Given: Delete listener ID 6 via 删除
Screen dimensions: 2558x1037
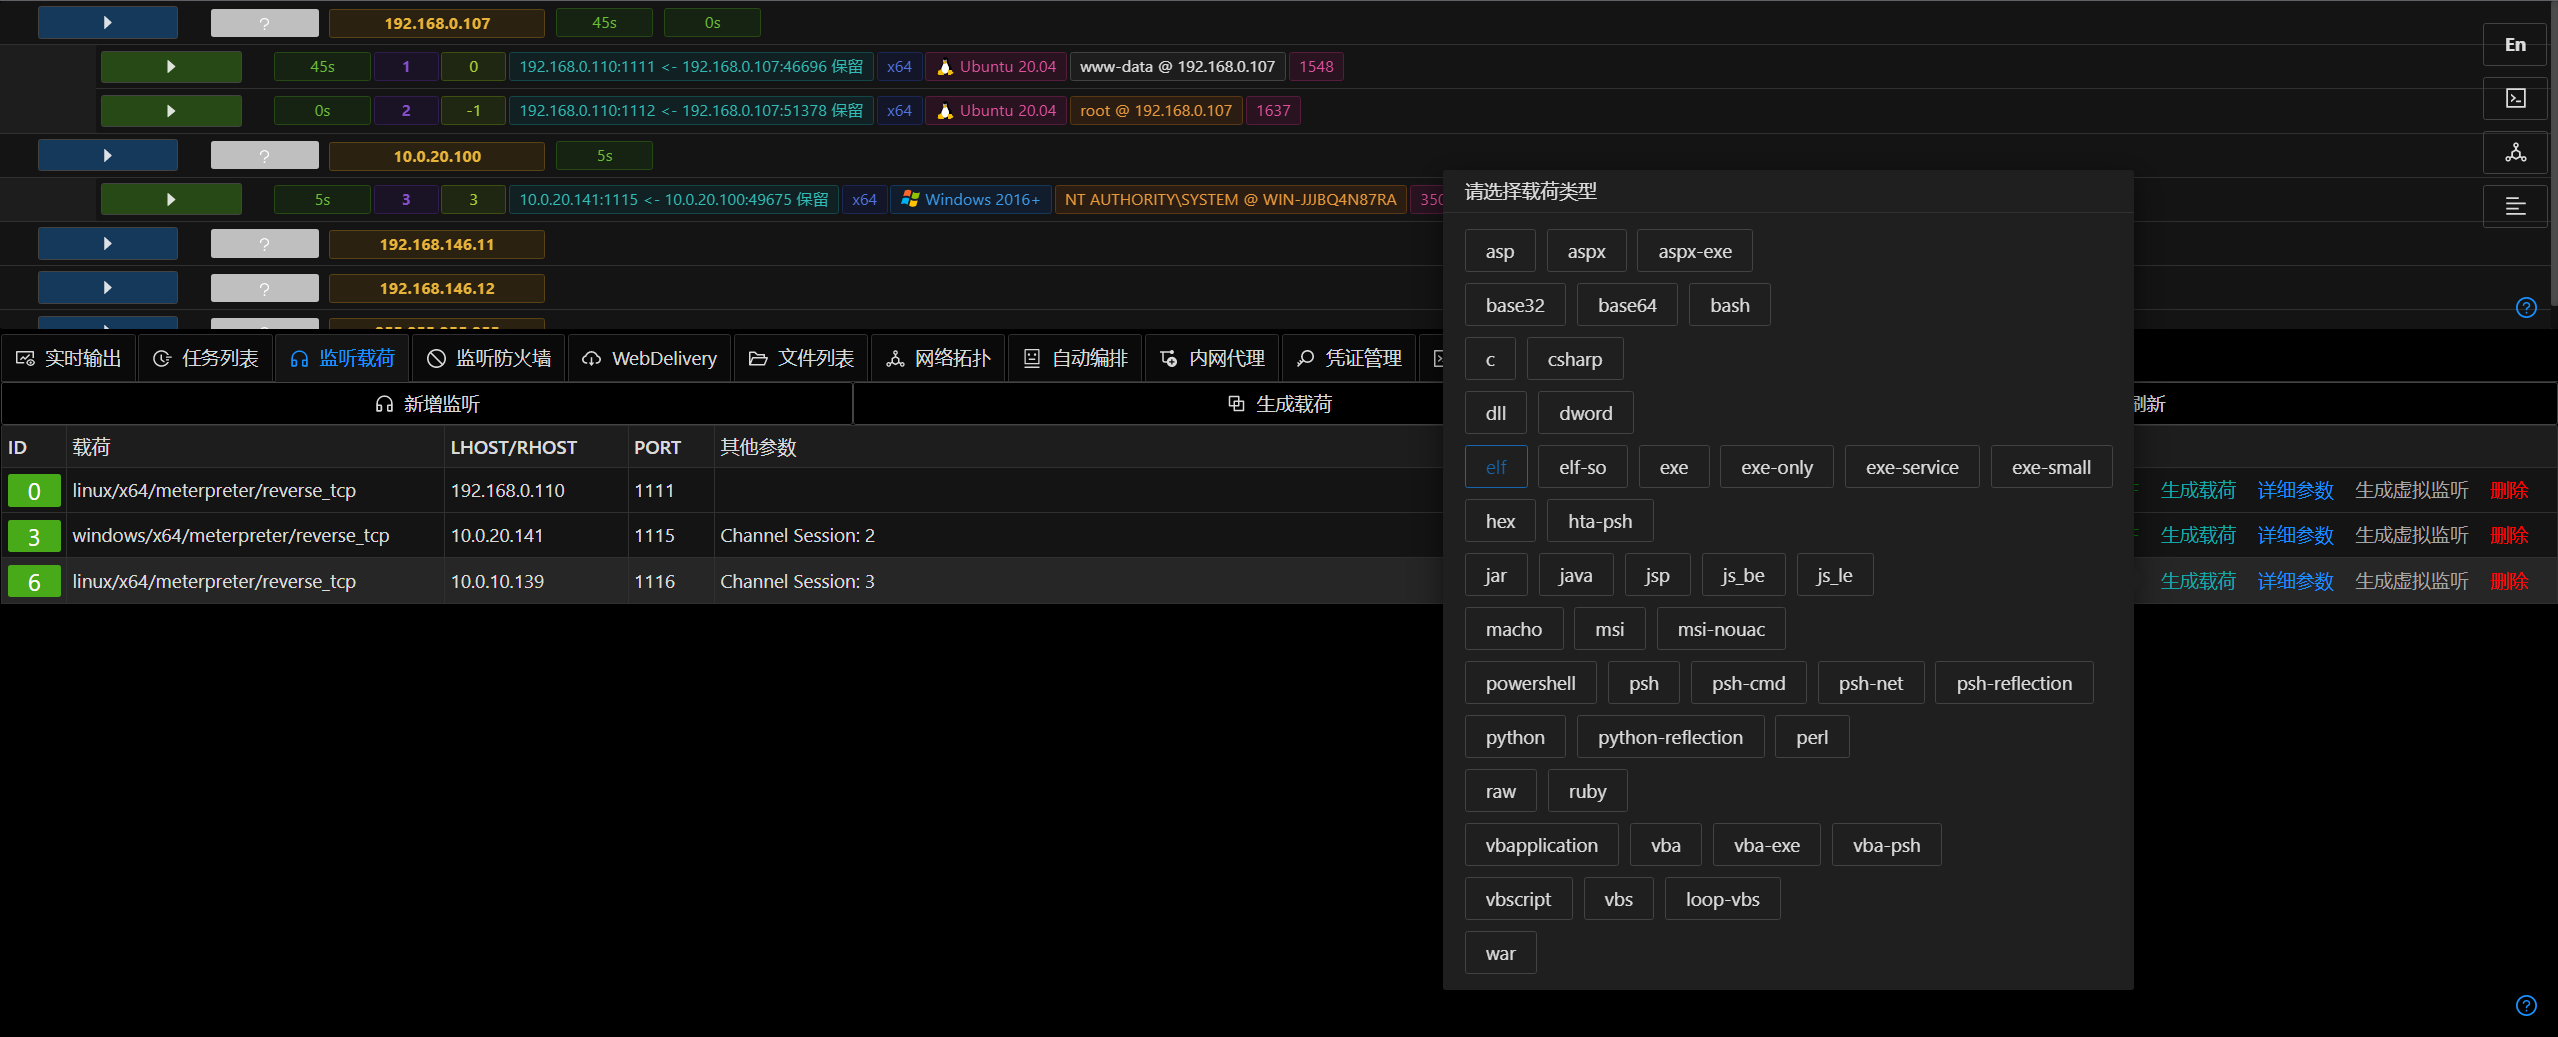Looking at the screenshot, I should 2509,581.
